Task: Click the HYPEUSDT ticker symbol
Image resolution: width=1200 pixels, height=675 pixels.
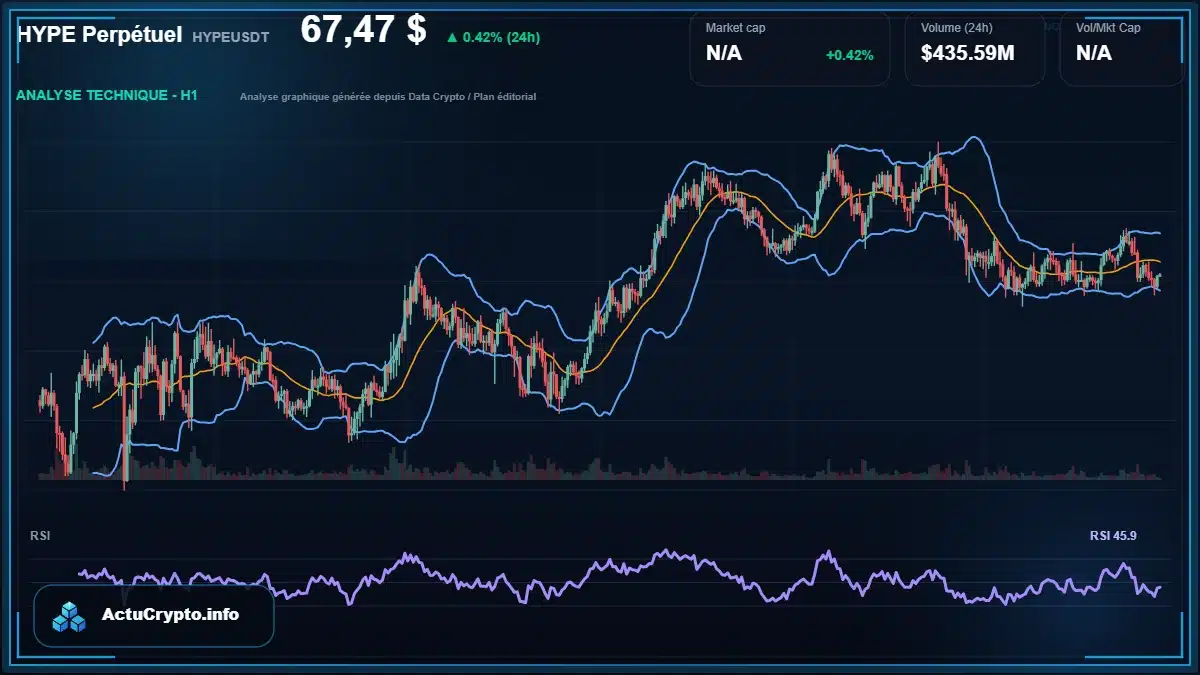Action: tap(232, 37)
